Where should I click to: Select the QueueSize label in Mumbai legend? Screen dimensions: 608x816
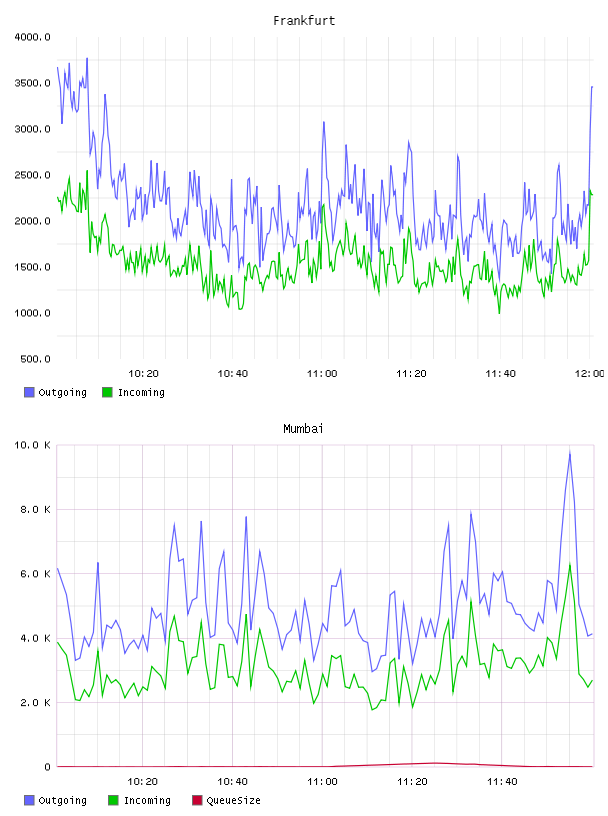[x=233, y=800]
